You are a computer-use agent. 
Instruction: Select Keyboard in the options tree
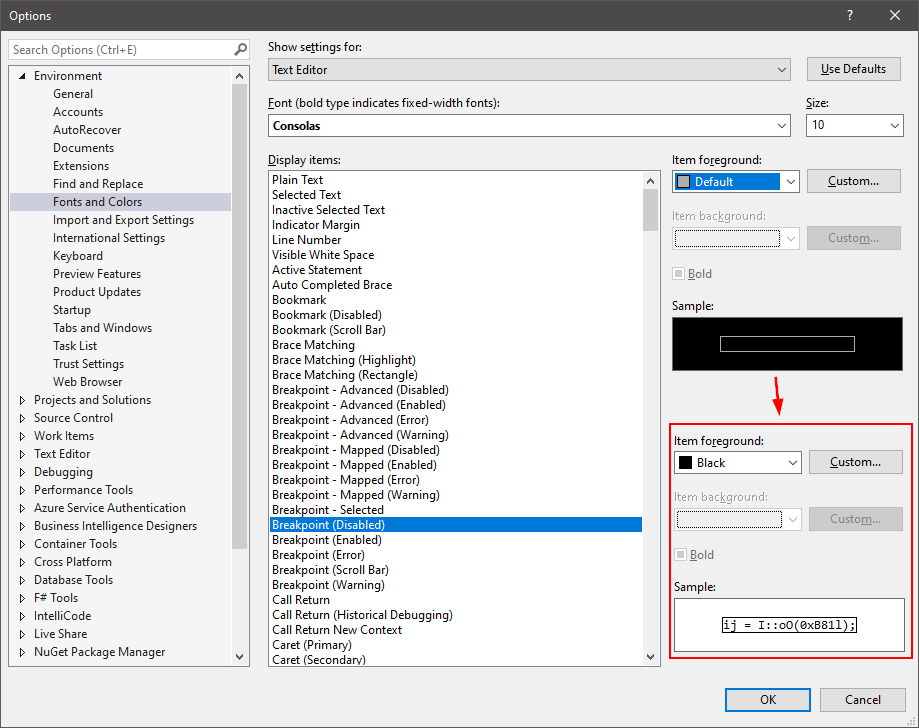pyautogui.click(x=78, y=256)
